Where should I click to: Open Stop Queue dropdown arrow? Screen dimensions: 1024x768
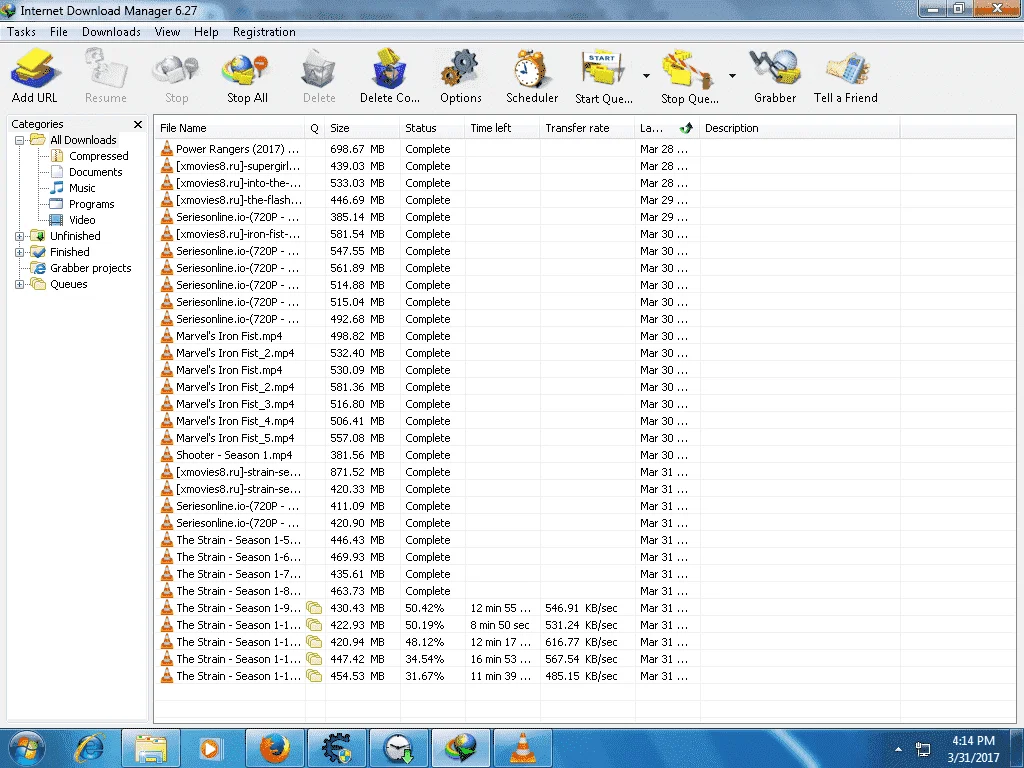tap(732, 76)
